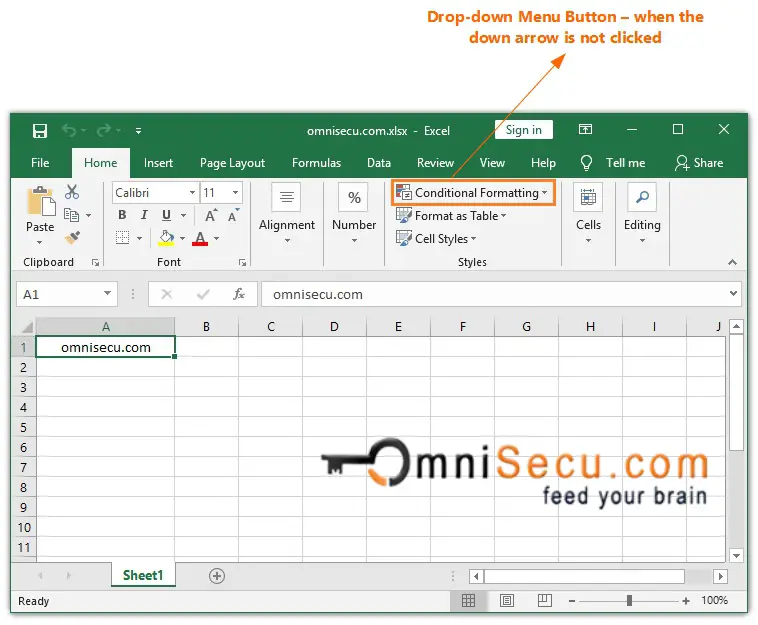Open Customize Quick Access Toolbar menu
Image resolution: width=758 pixels, height=625 pixels.
(138, 131)
